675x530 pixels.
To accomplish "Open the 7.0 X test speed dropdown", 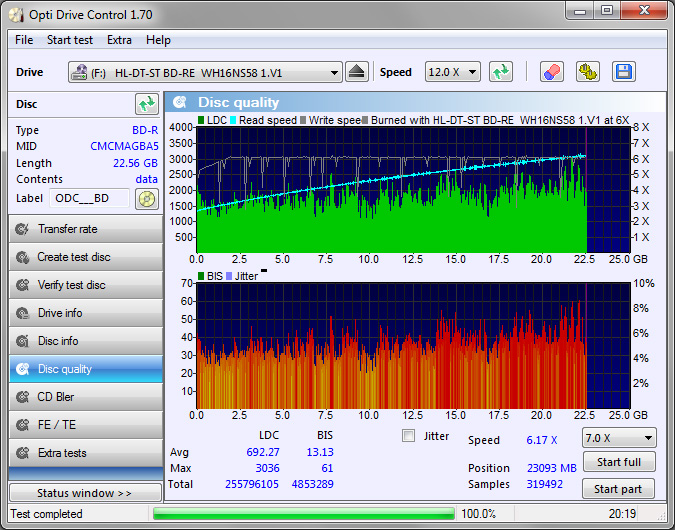I will 619,439.
